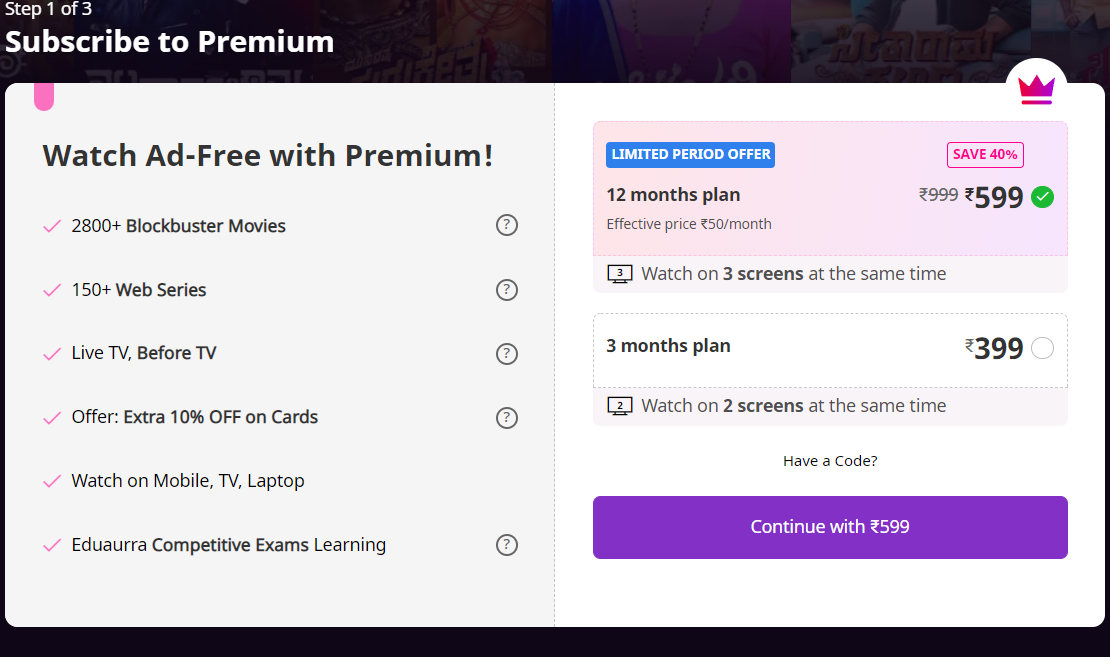Click the LIMITED PERIOD OFFER badge
1110x657 pixels.
point(690,155)
